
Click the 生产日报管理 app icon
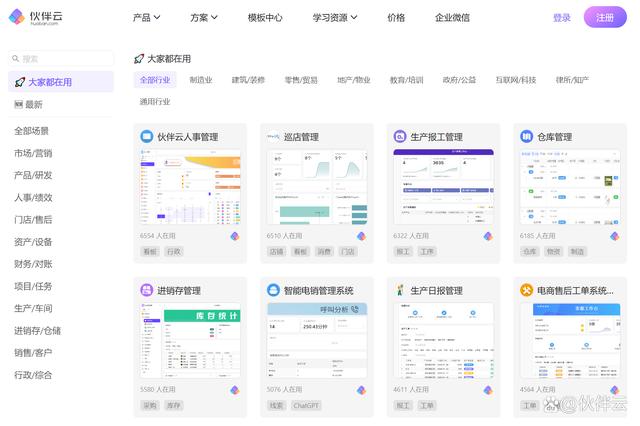[x=400, y=290]
